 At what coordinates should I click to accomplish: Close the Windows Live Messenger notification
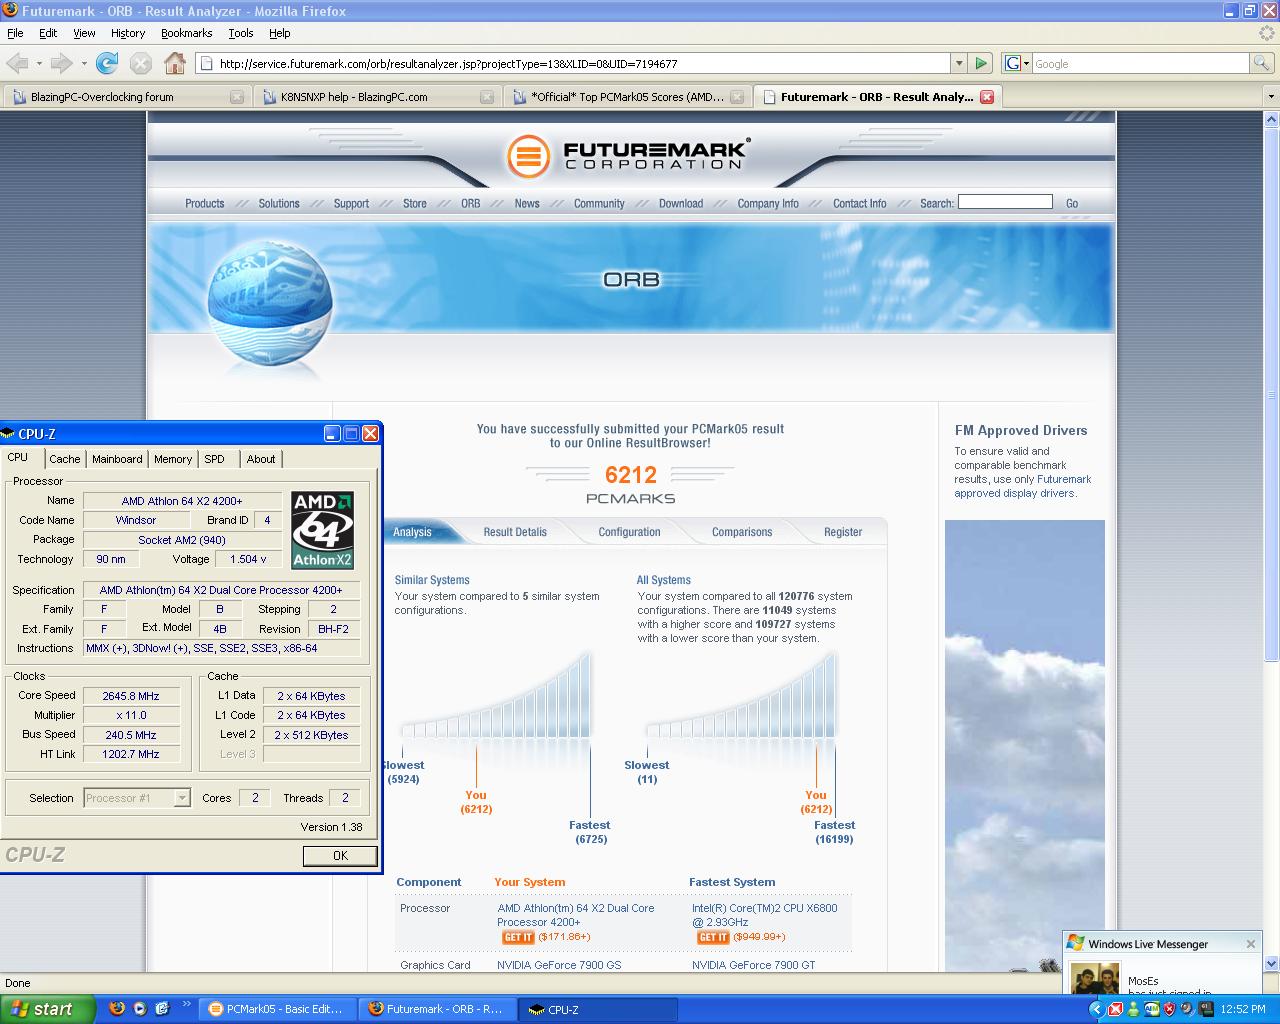[x=1250, y=944]
